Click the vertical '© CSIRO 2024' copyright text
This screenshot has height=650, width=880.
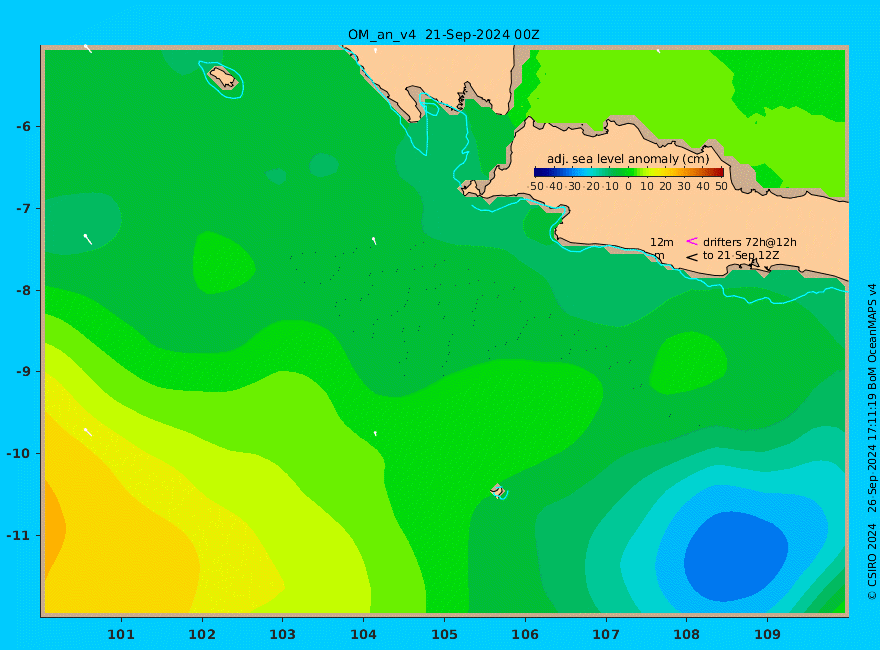pos(872,562)
